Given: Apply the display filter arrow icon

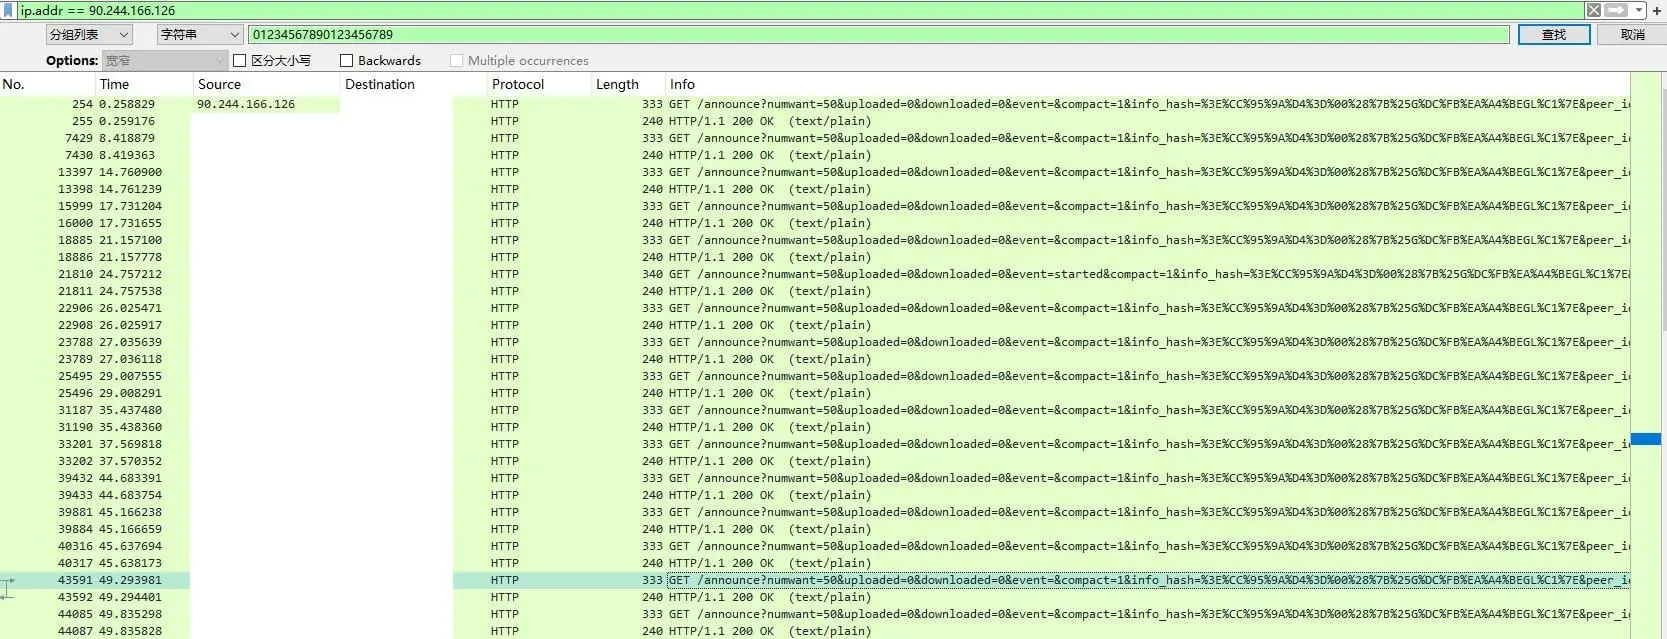Looking at the screenshot, I should (1616, 10).
